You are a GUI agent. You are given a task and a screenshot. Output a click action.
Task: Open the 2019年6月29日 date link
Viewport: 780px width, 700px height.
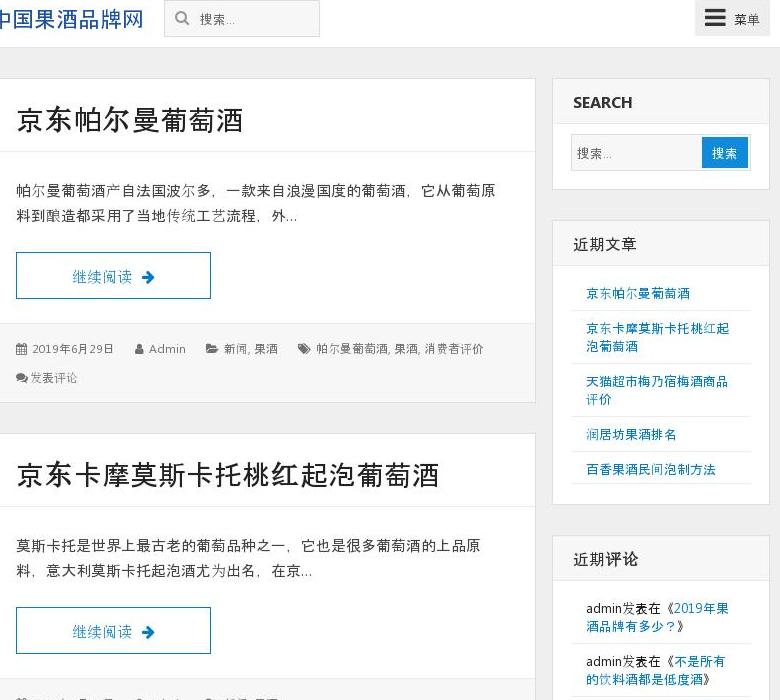tap(73, 349)
